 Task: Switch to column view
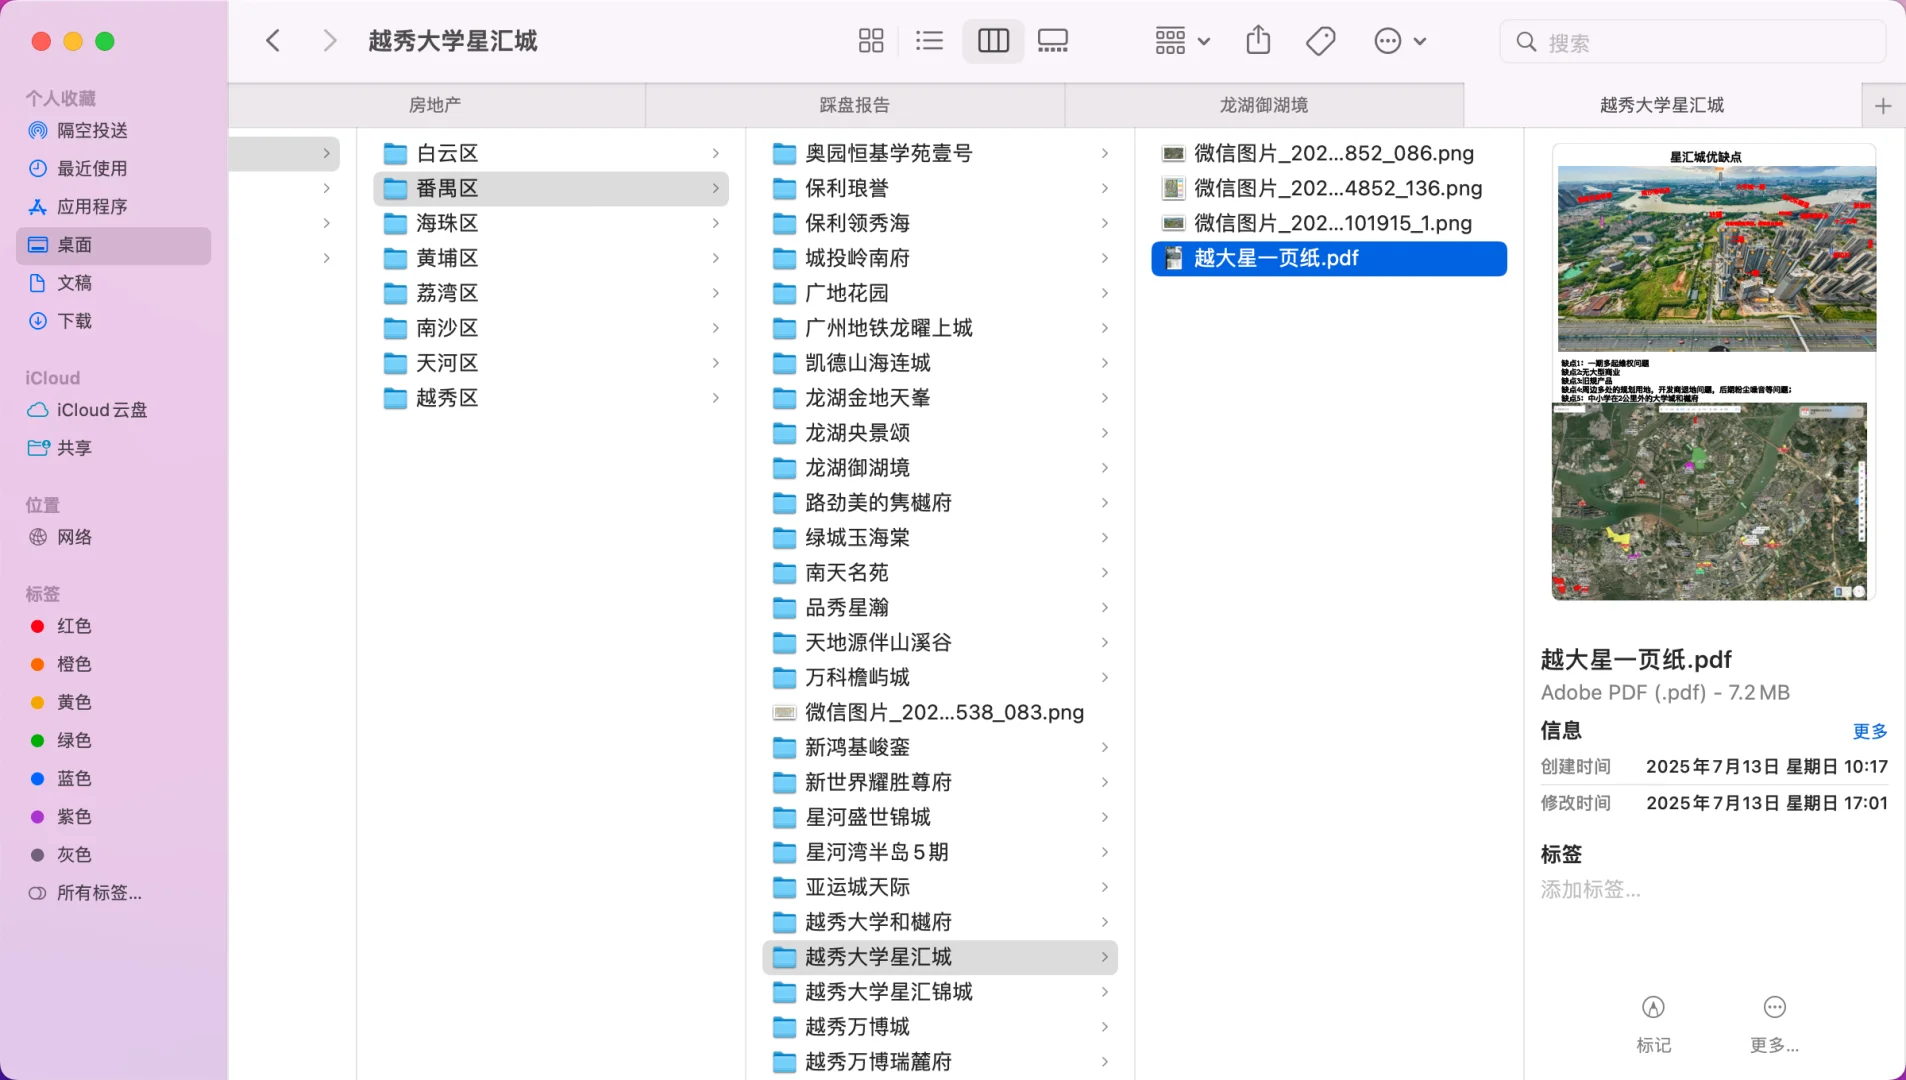[x=993, y=41]
